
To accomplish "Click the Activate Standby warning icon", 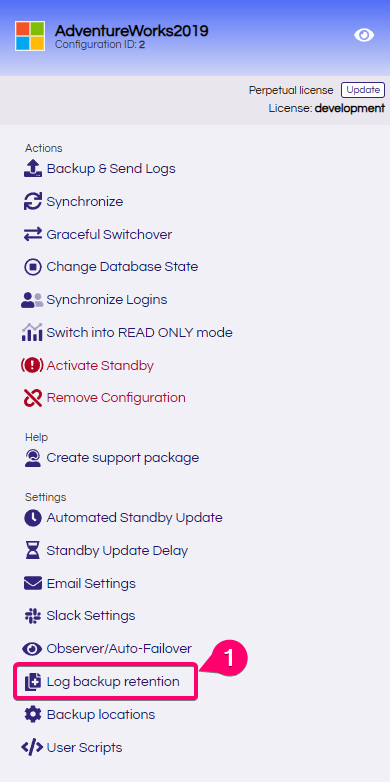I will [x=33, y=366].
